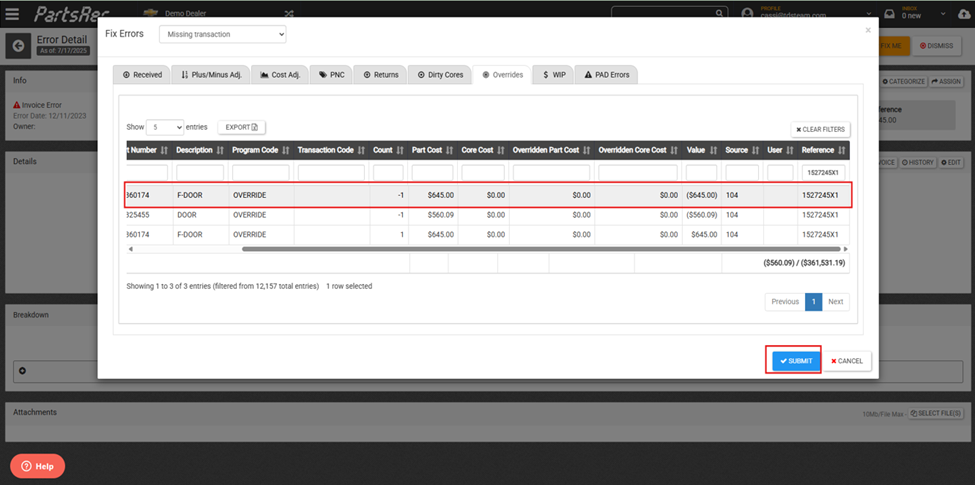Sort table by Transaction Code column

(331, 150)
